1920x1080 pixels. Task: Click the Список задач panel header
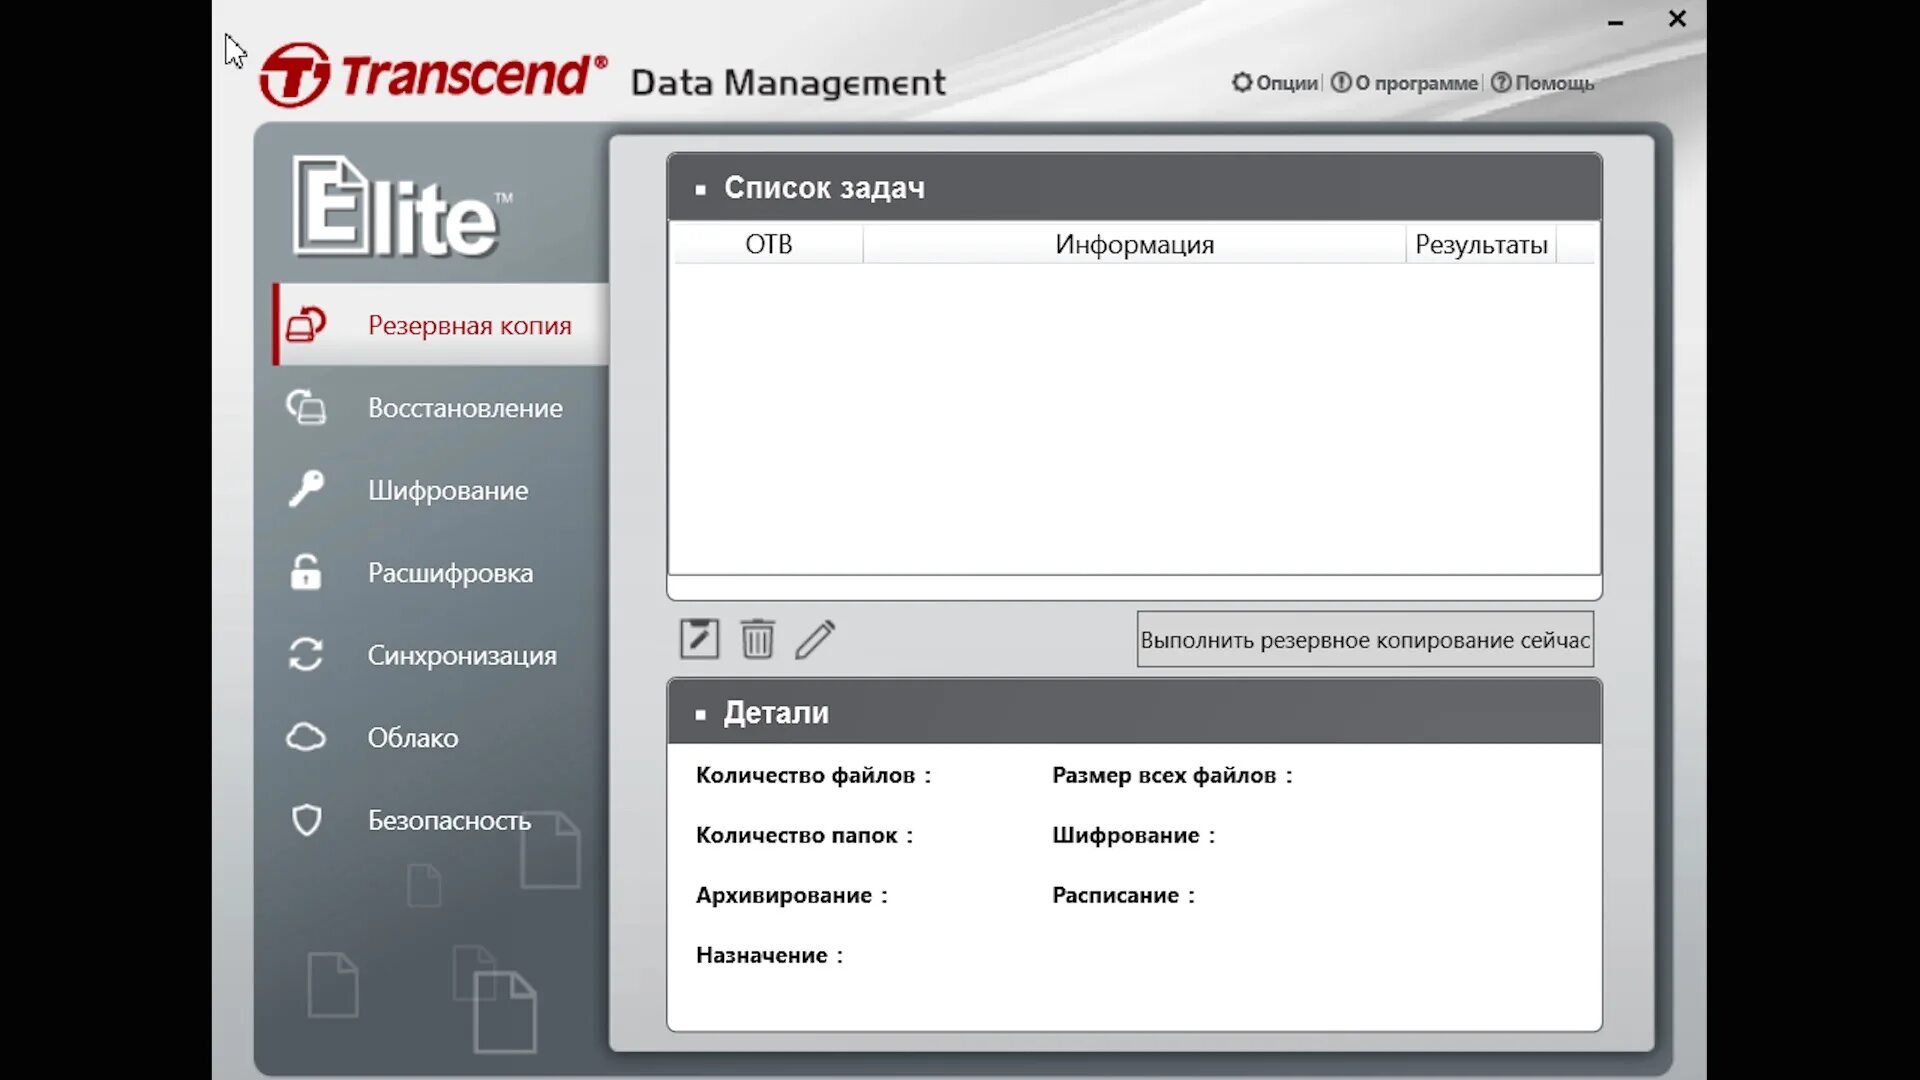click(1134, 187)
